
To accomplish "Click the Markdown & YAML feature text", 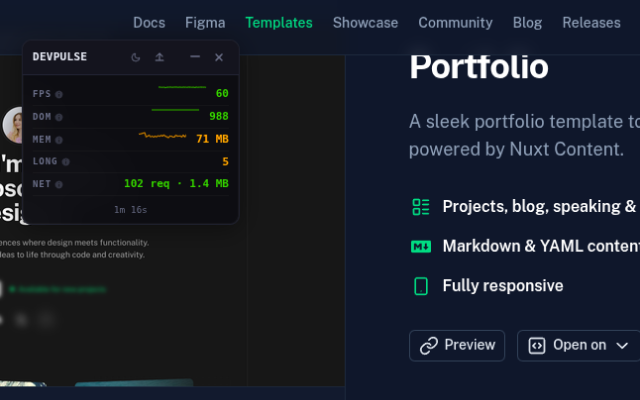I will tap(541, 246).
